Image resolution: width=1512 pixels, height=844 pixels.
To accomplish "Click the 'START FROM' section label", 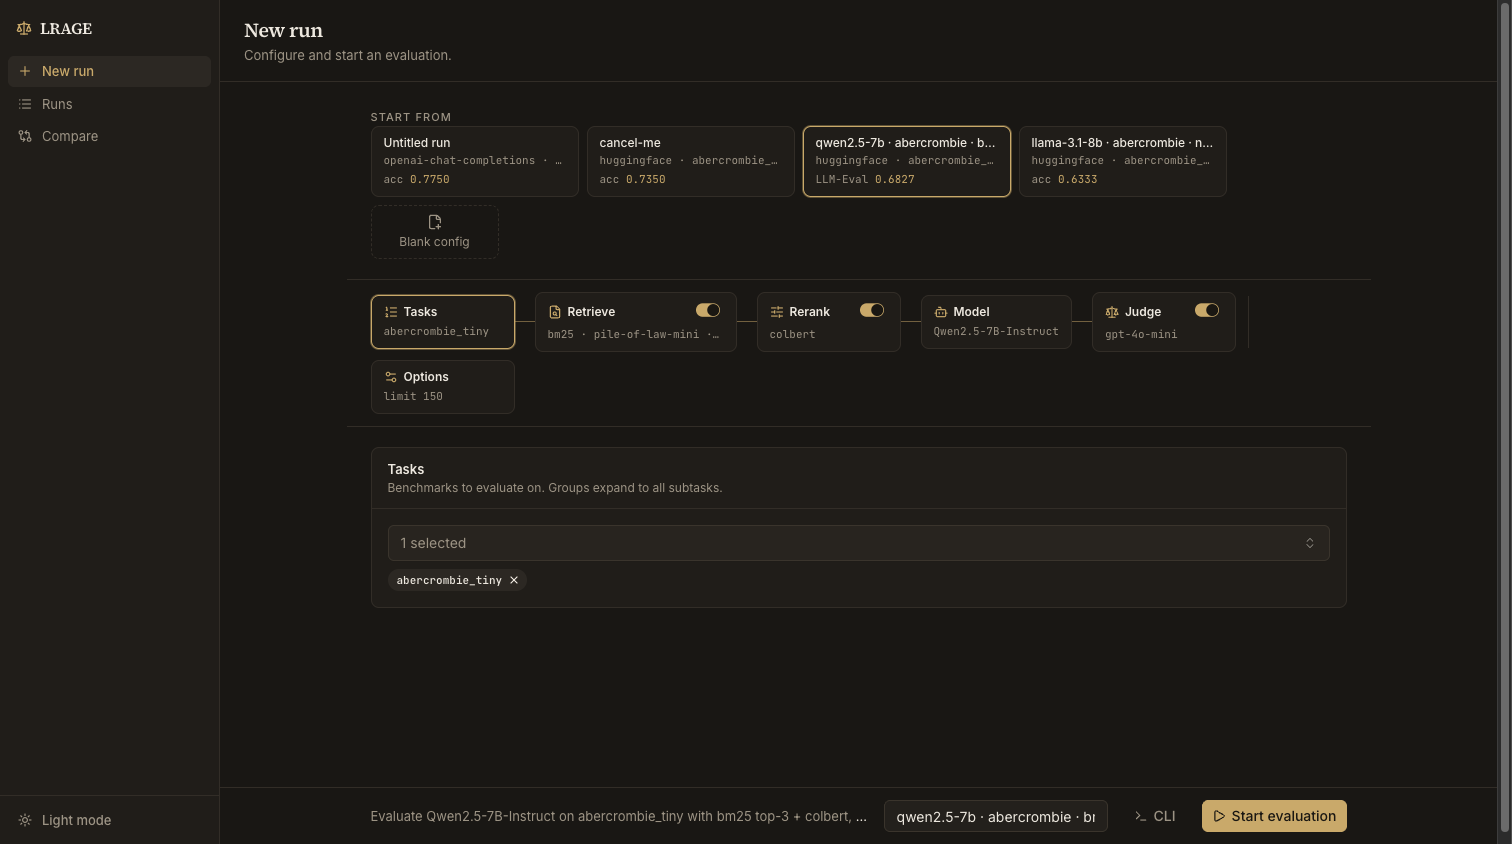I will [x=411, y=117].
